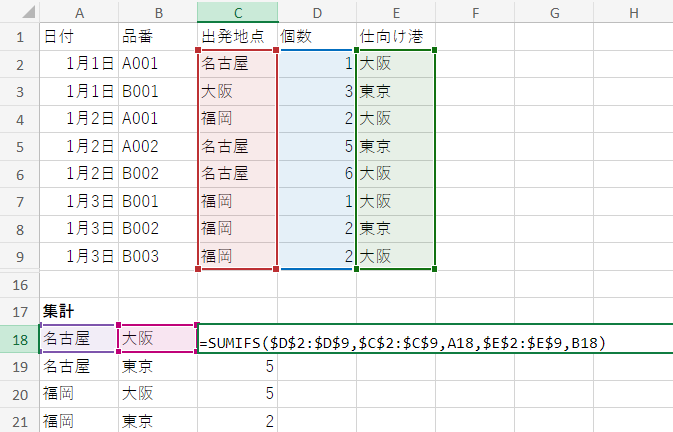
Task: Select cell C20 with result 5
Action: 237,394
